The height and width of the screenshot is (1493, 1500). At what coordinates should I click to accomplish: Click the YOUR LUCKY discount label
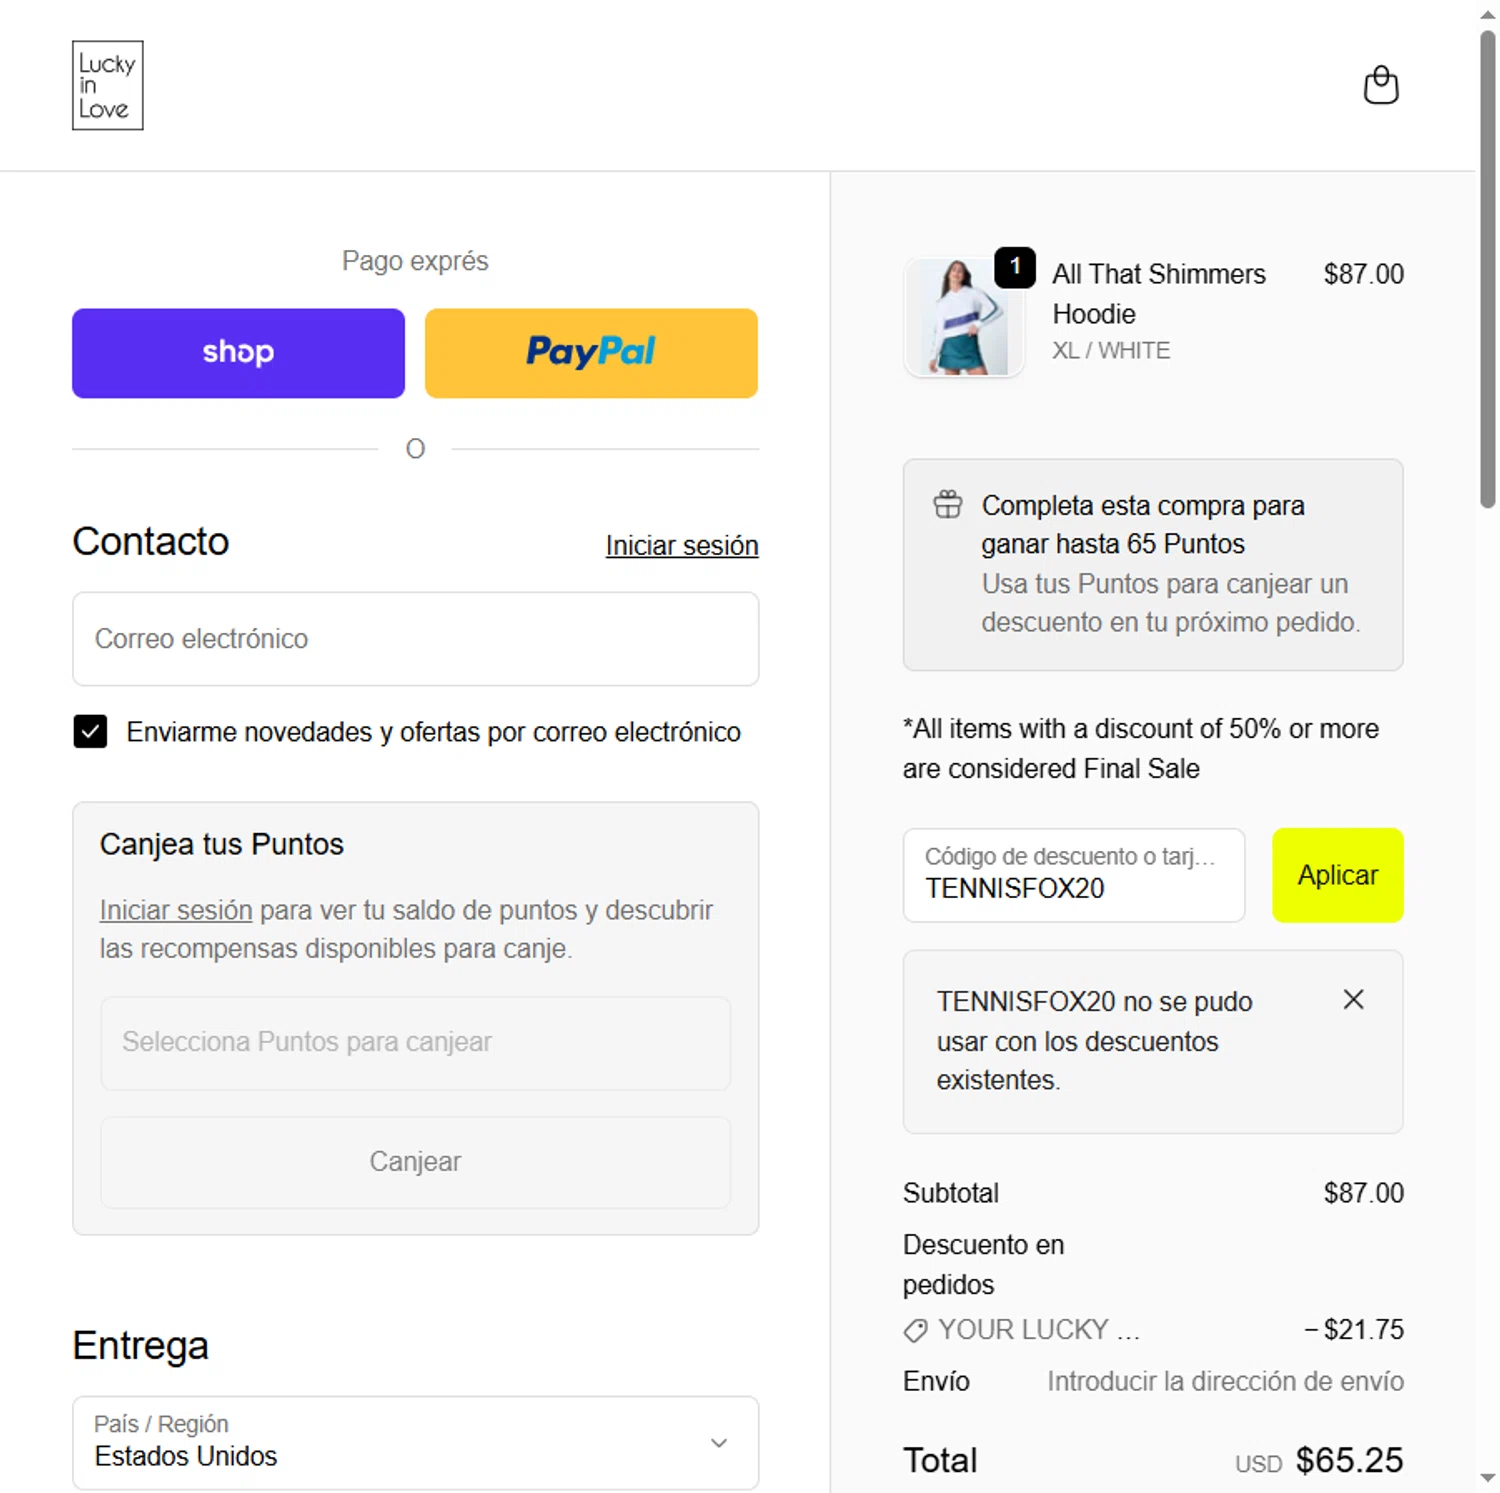click(1038, 1330)
